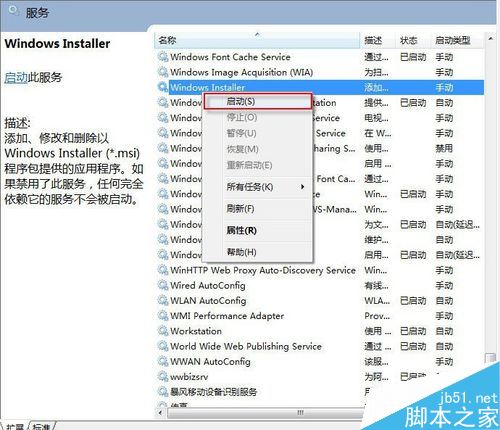Image resolution: width=500 pixels, height=430 pixels.
Task: Select World Wide Web Publishing Service
Action: [x=320, y=346]
